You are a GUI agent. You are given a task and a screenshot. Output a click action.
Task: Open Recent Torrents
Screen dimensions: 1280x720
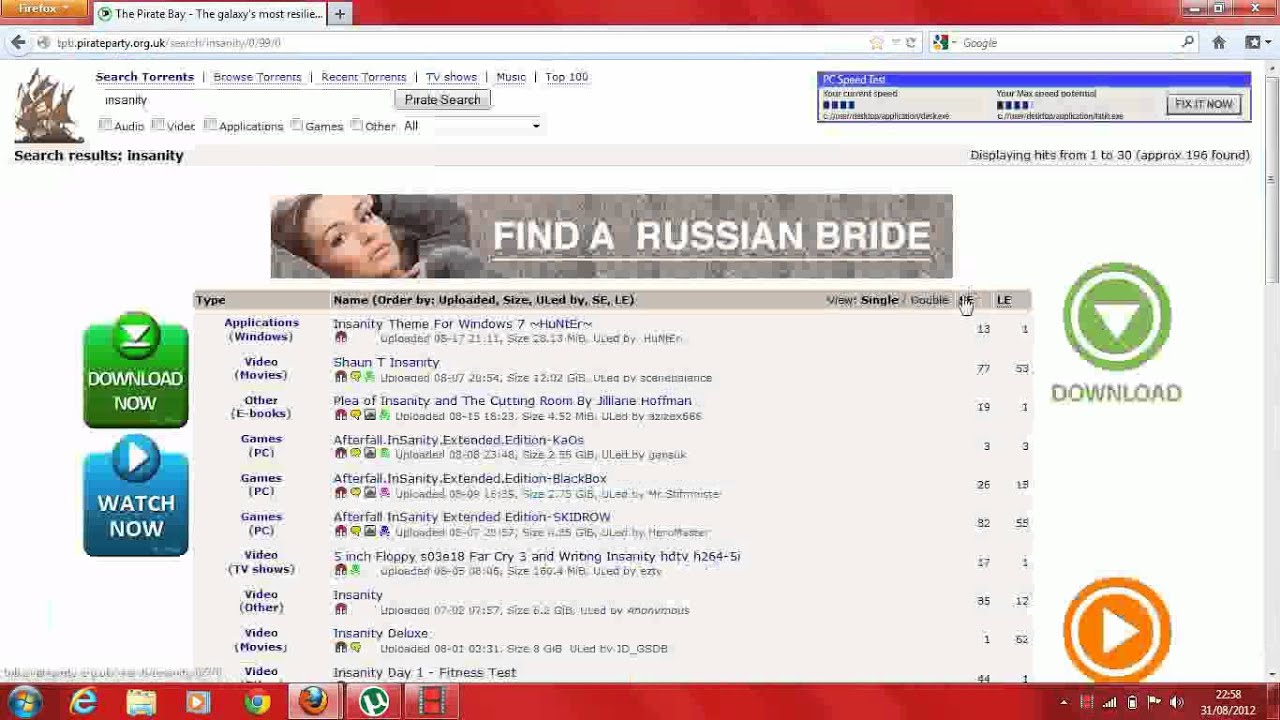363,77
